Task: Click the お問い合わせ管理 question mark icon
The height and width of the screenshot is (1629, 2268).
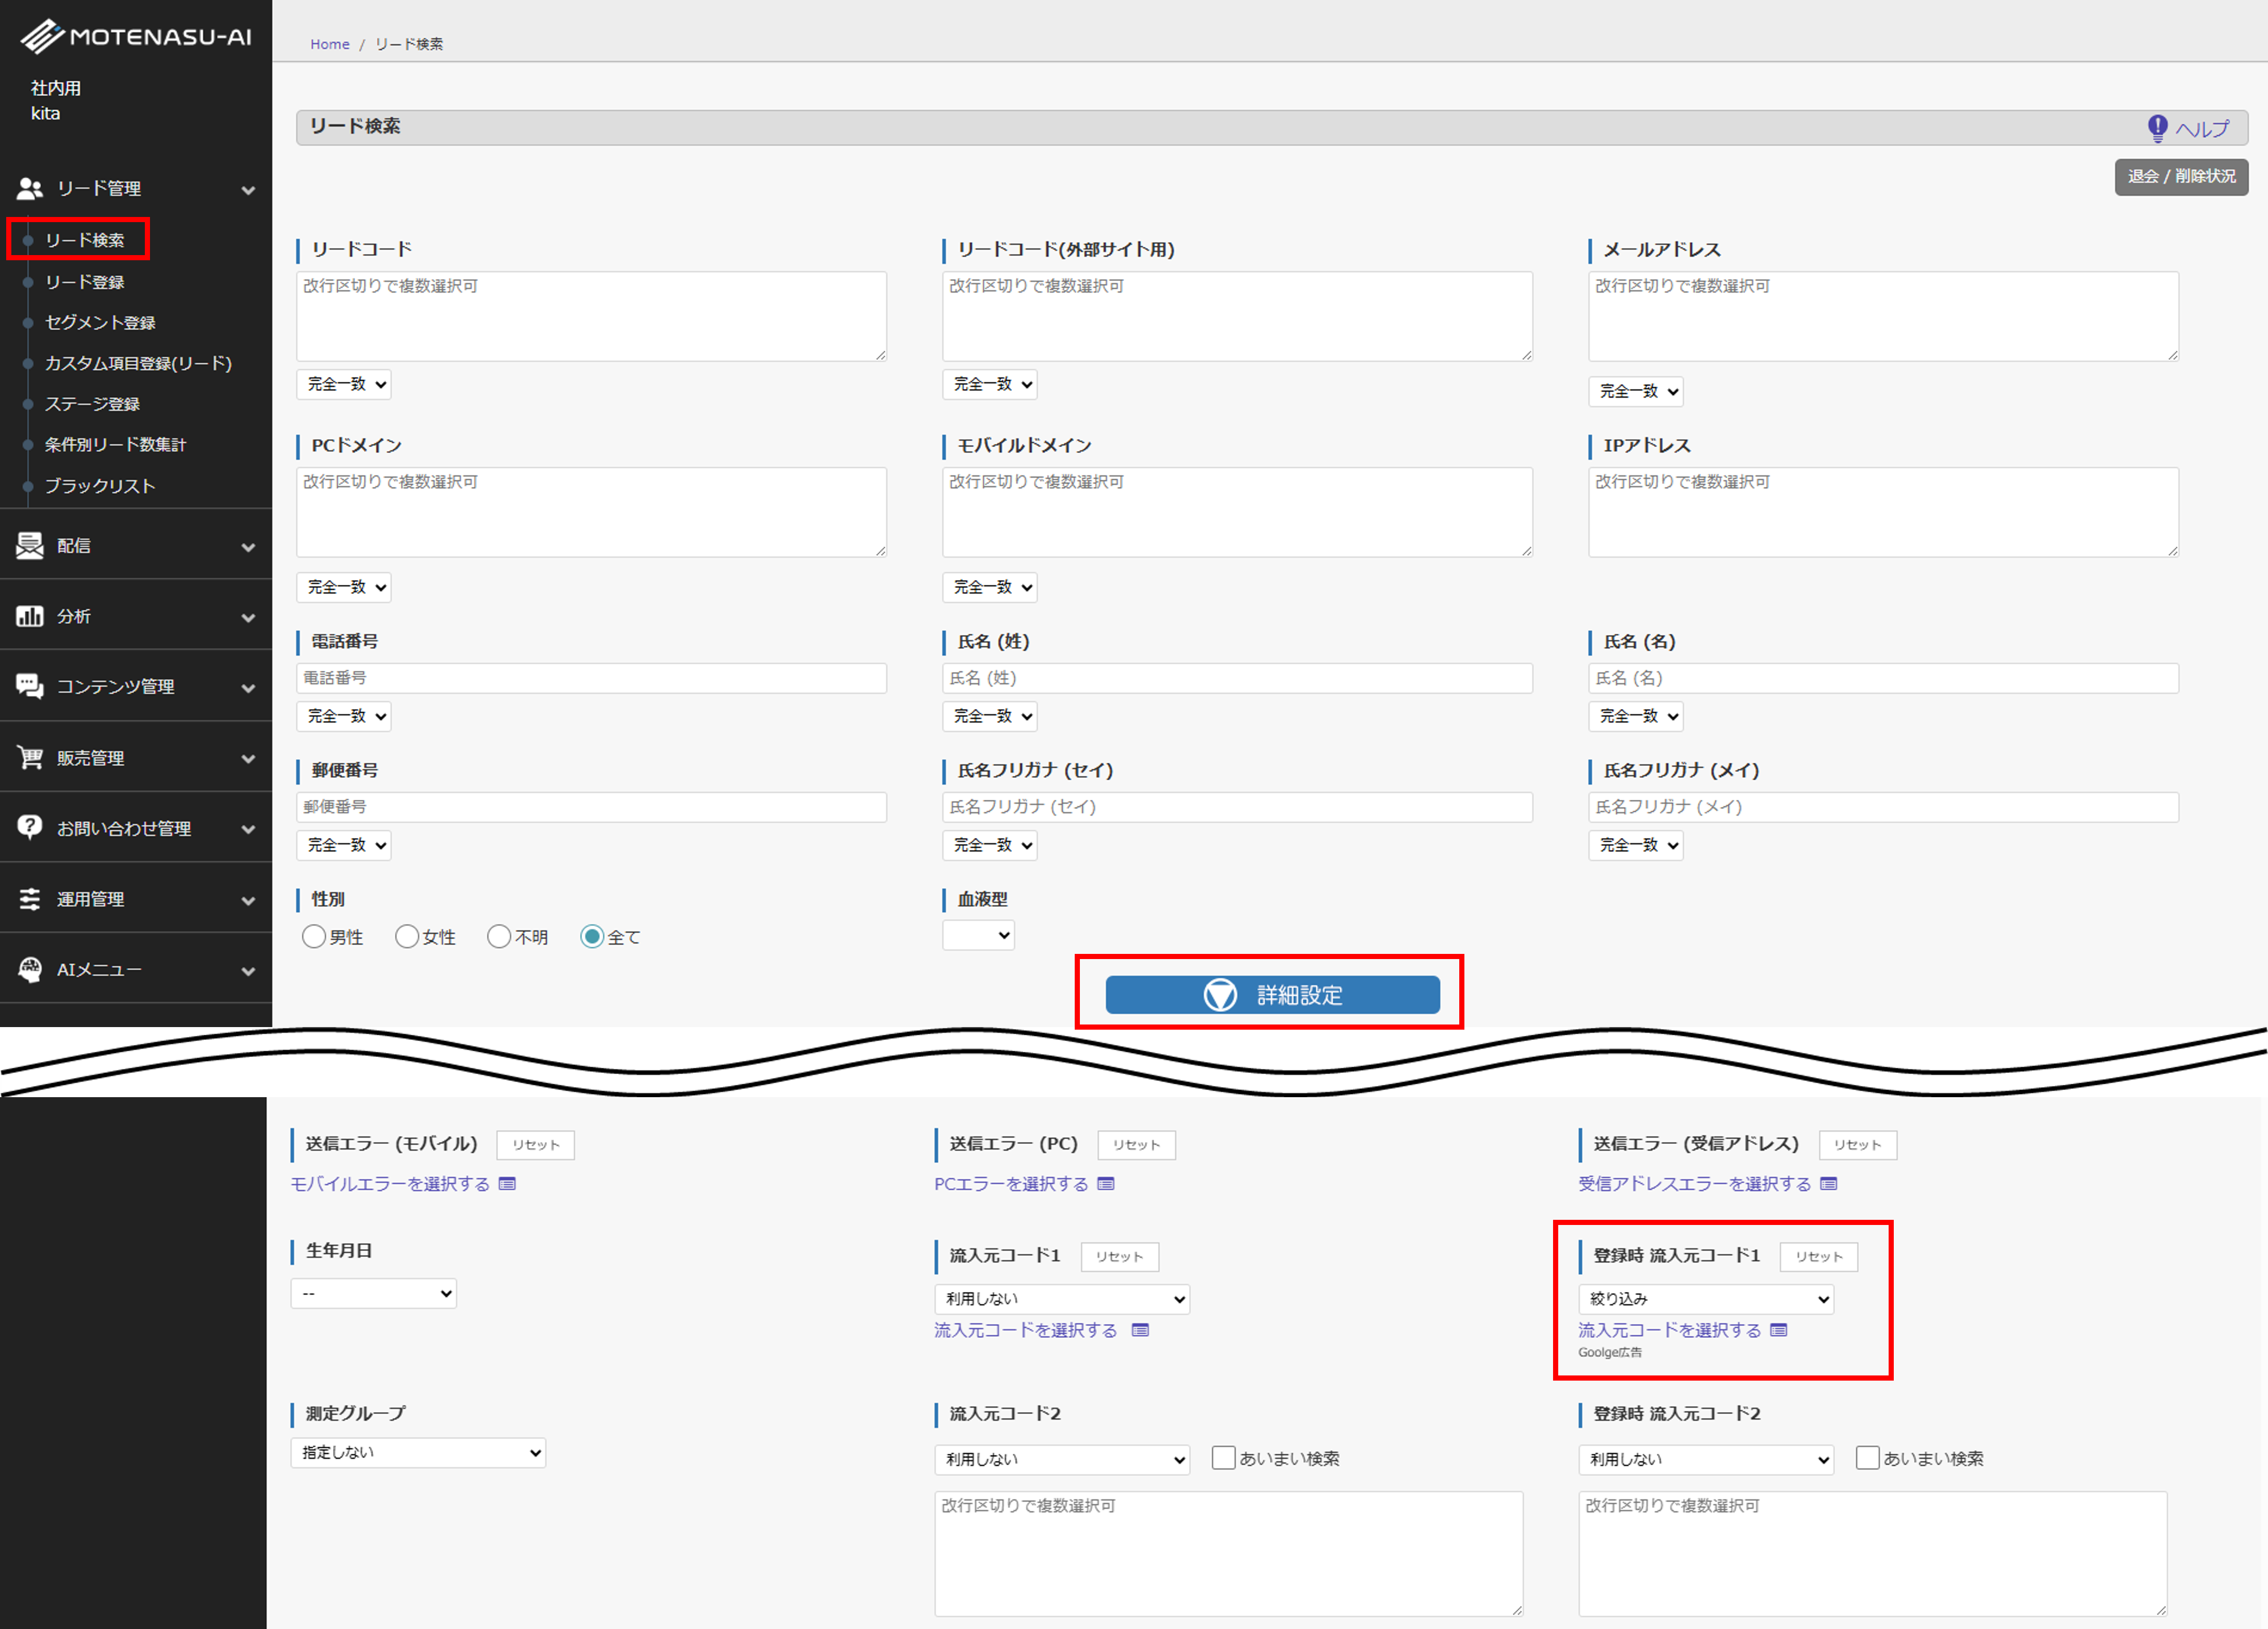Action: click(x=30, y=827)
